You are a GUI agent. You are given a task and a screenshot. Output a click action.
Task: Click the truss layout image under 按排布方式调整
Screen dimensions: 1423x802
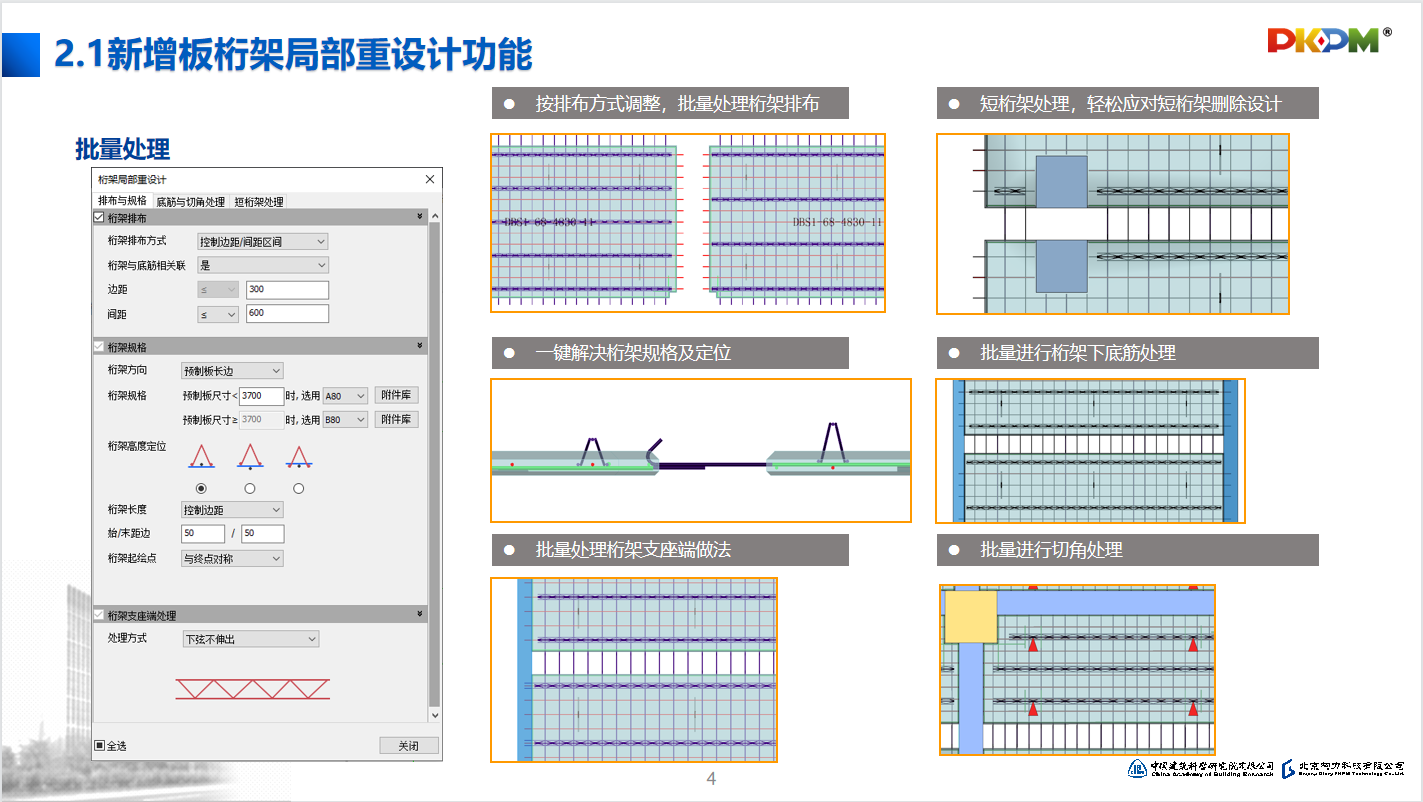click(688, 223)
